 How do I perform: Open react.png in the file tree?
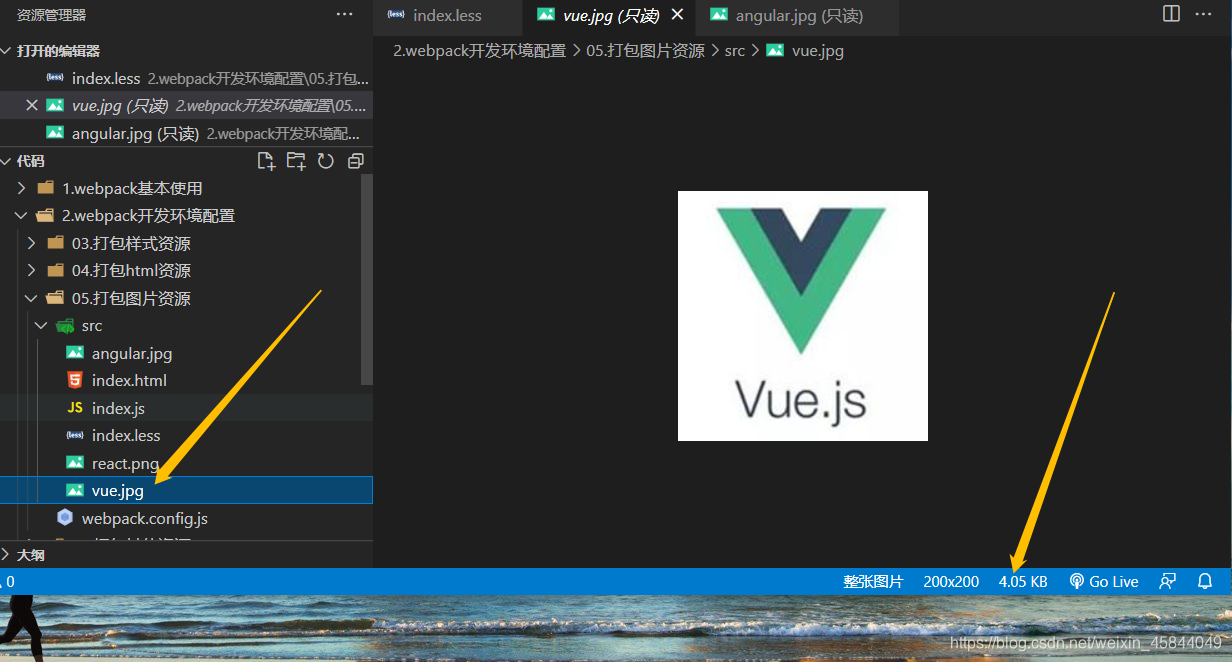(180, 463)
